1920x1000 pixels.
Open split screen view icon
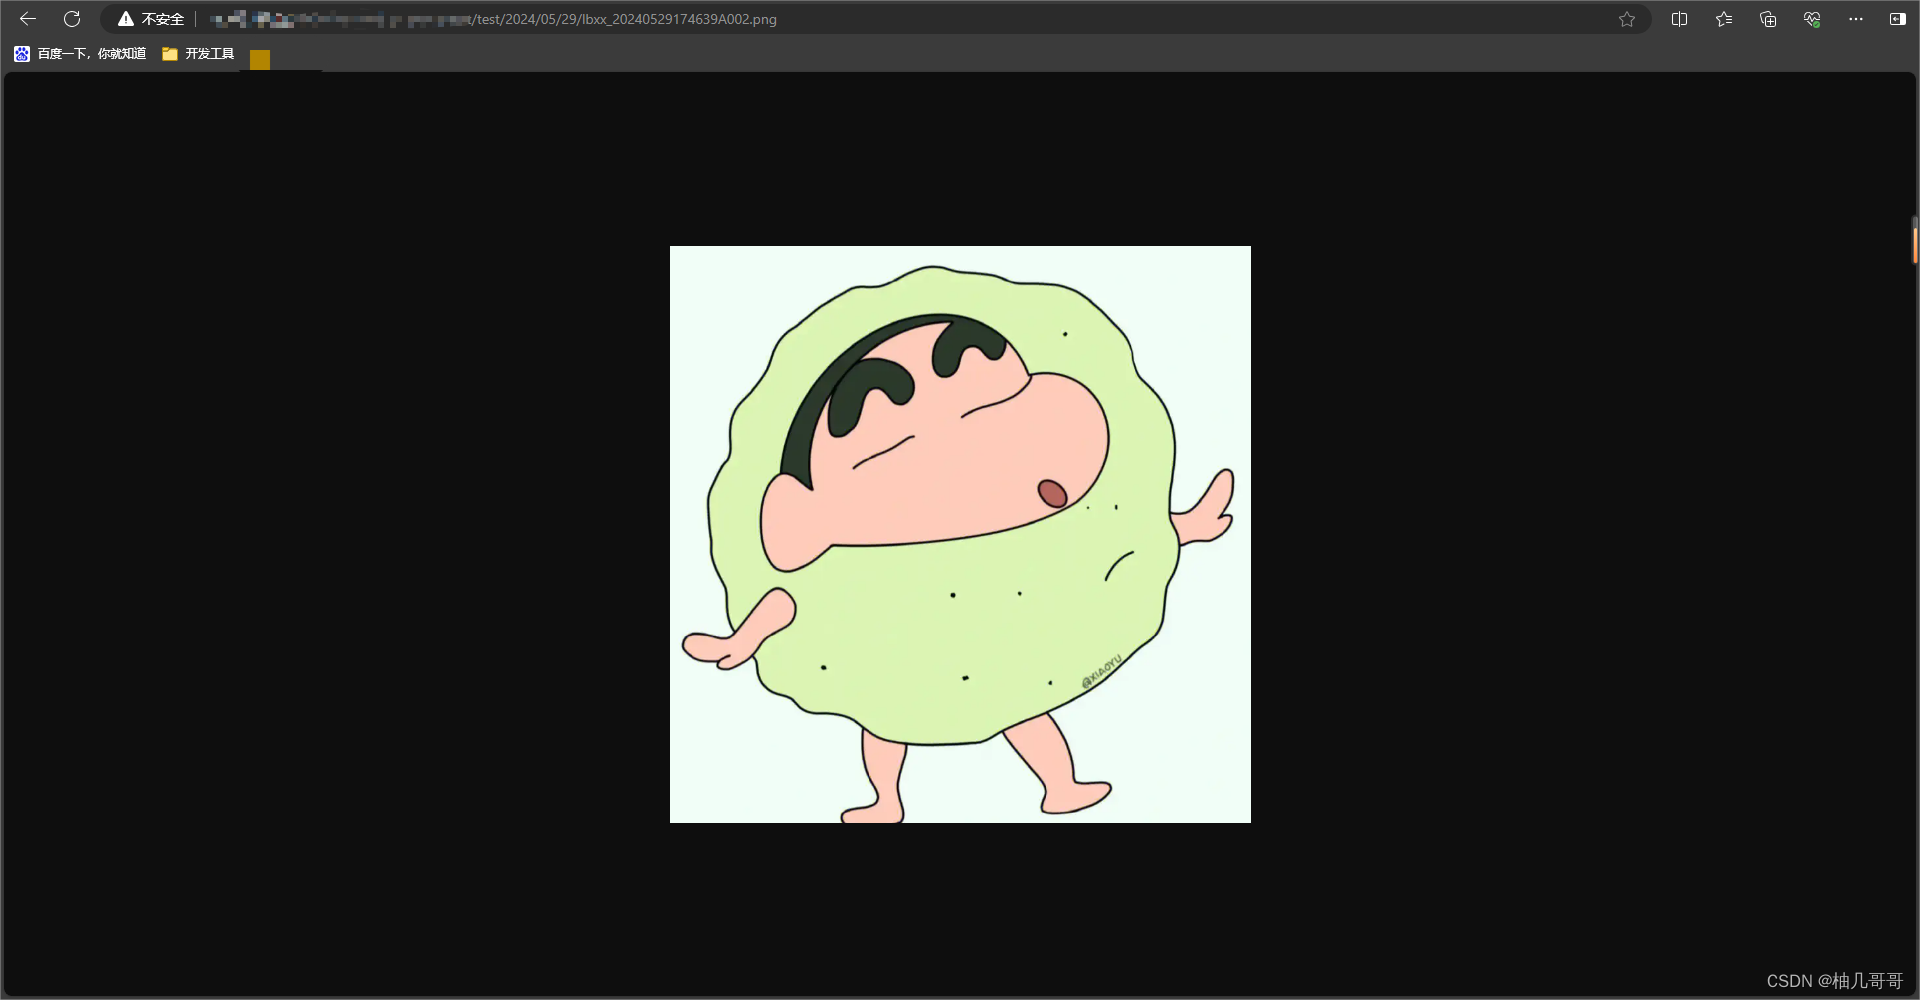tap(1680, 19)
